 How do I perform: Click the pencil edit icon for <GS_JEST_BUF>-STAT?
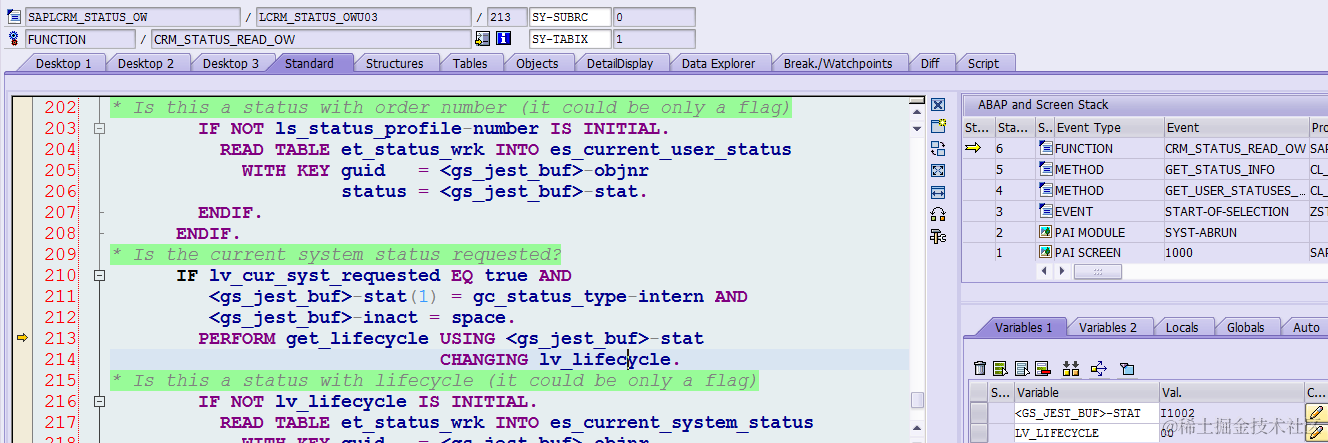pos(1316,412)
